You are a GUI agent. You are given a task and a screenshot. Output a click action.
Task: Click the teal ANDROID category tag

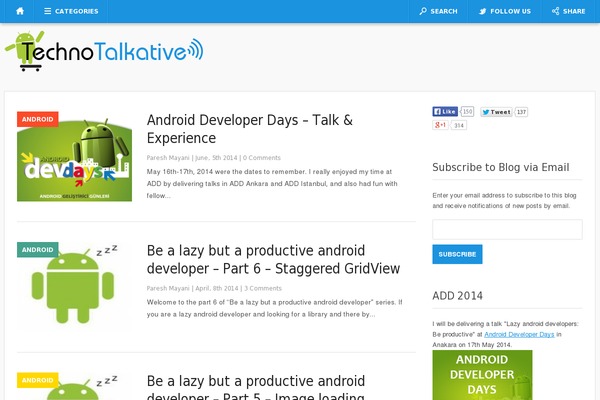[x=38, y=250]
